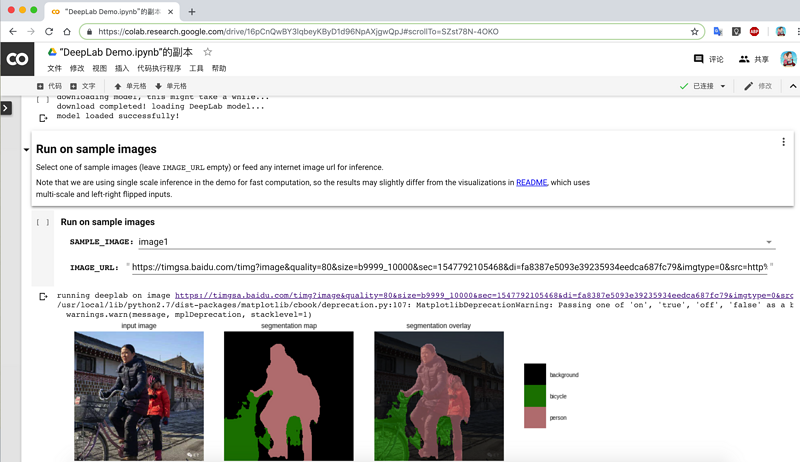Open the SAMPLE_IMAGE dropdown
The image size is (800, 462).
(x=457, y=242)
